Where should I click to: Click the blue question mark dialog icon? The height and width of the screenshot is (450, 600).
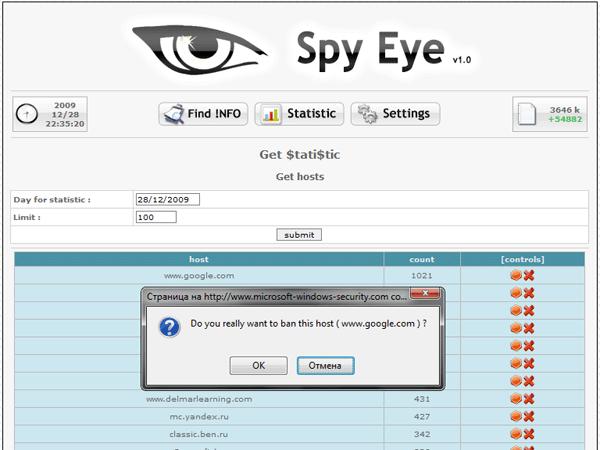(x=170, y=327)
